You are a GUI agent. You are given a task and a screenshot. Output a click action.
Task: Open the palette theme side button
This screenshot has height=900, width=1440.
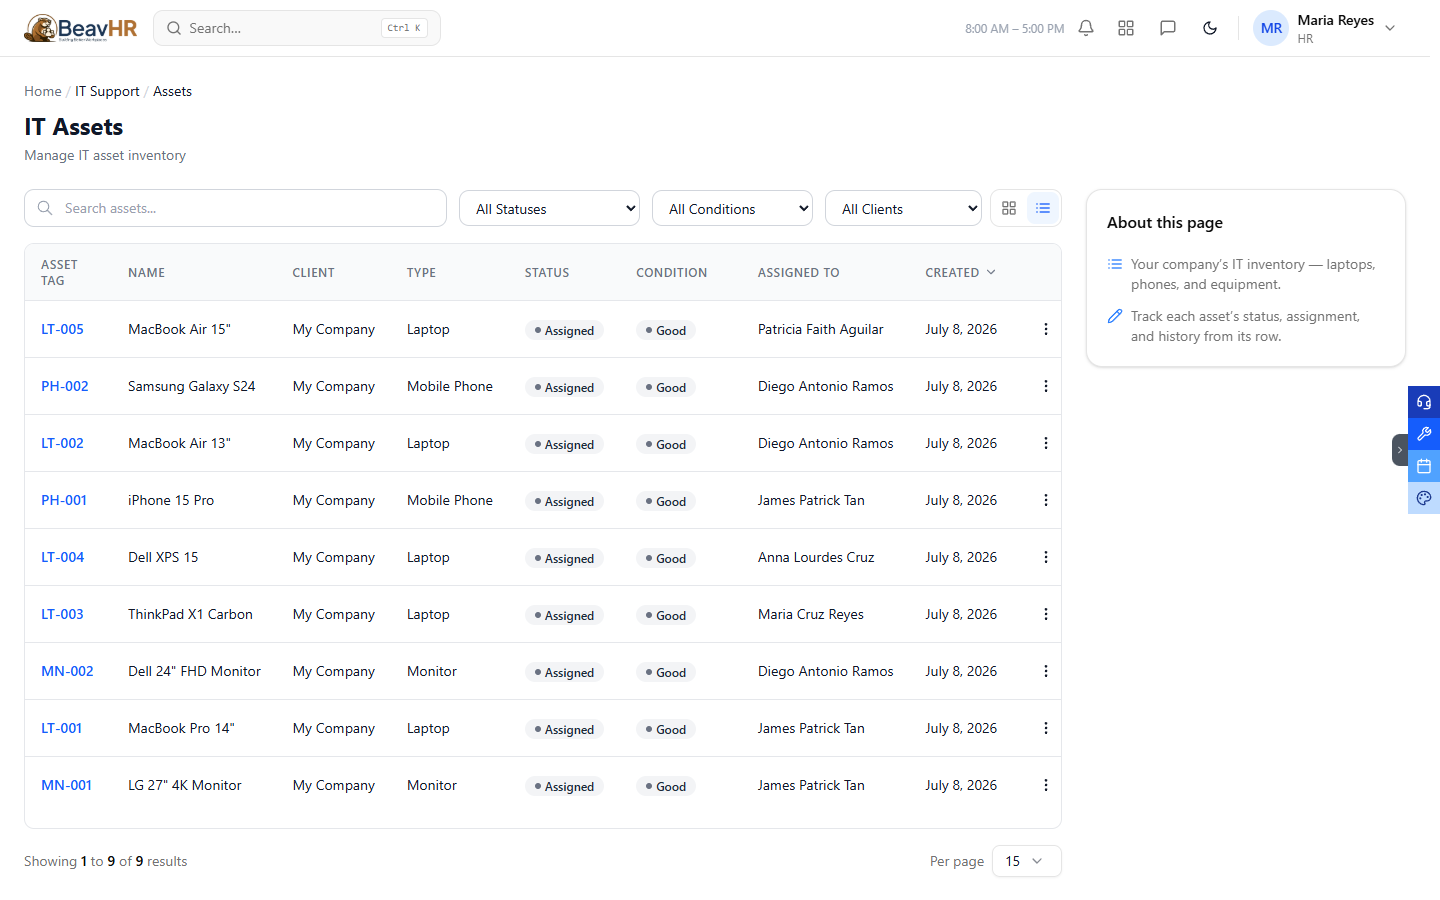[x=1424, y=498]
